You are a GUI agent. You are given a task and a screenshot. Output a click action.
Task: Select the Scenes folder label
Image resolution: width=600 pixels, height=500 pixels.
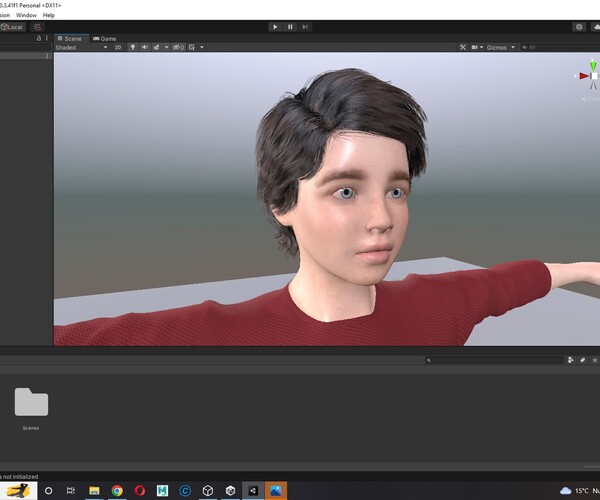click(x=31, y=428)
